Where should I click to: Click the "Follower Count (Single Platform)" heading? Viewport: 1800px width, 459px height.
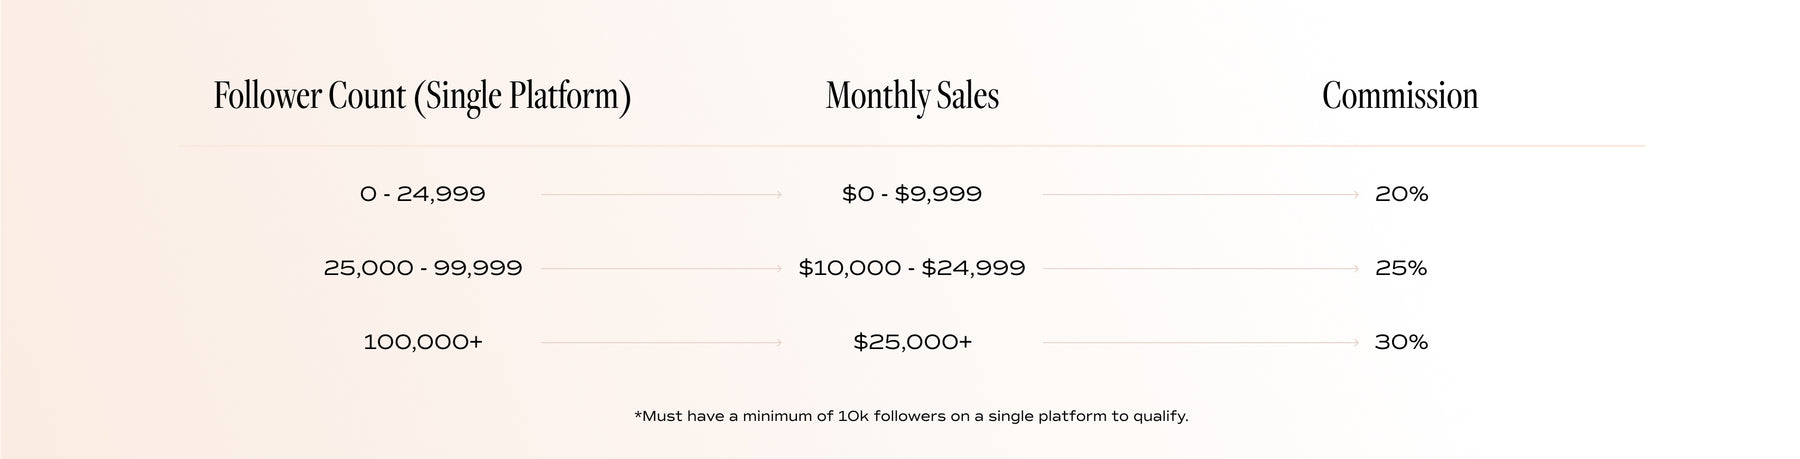pos(422,96)
